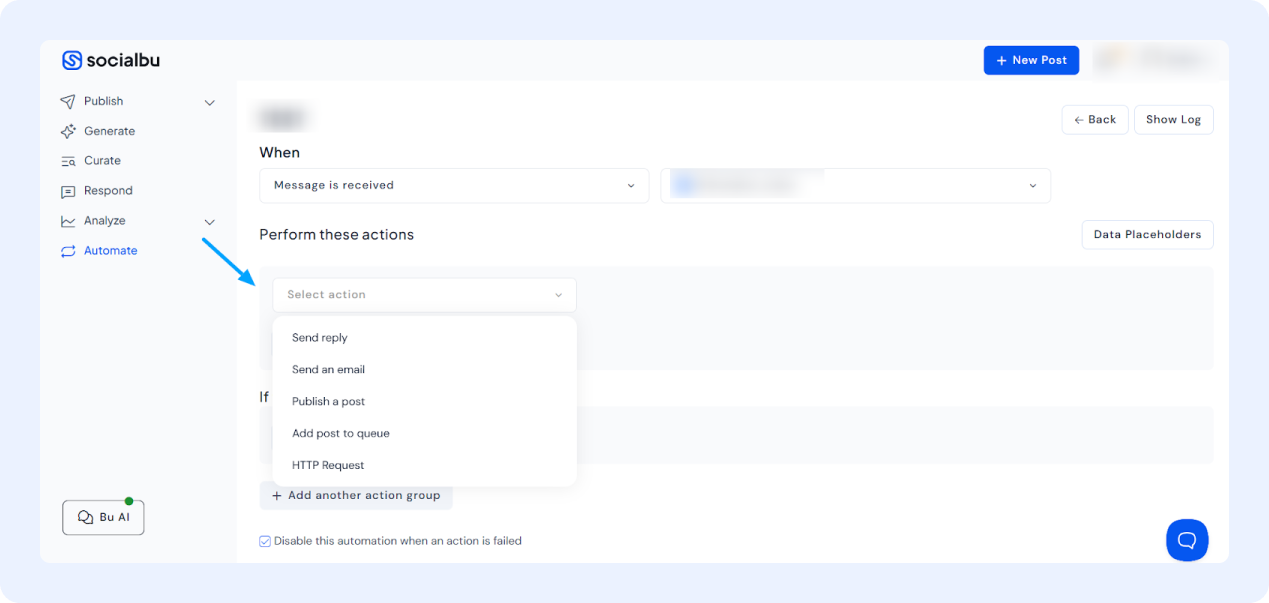The height and width of the screenshot is (603, 1269).
Task: Open the blue chat support bubble
Action: (1187, 540)
